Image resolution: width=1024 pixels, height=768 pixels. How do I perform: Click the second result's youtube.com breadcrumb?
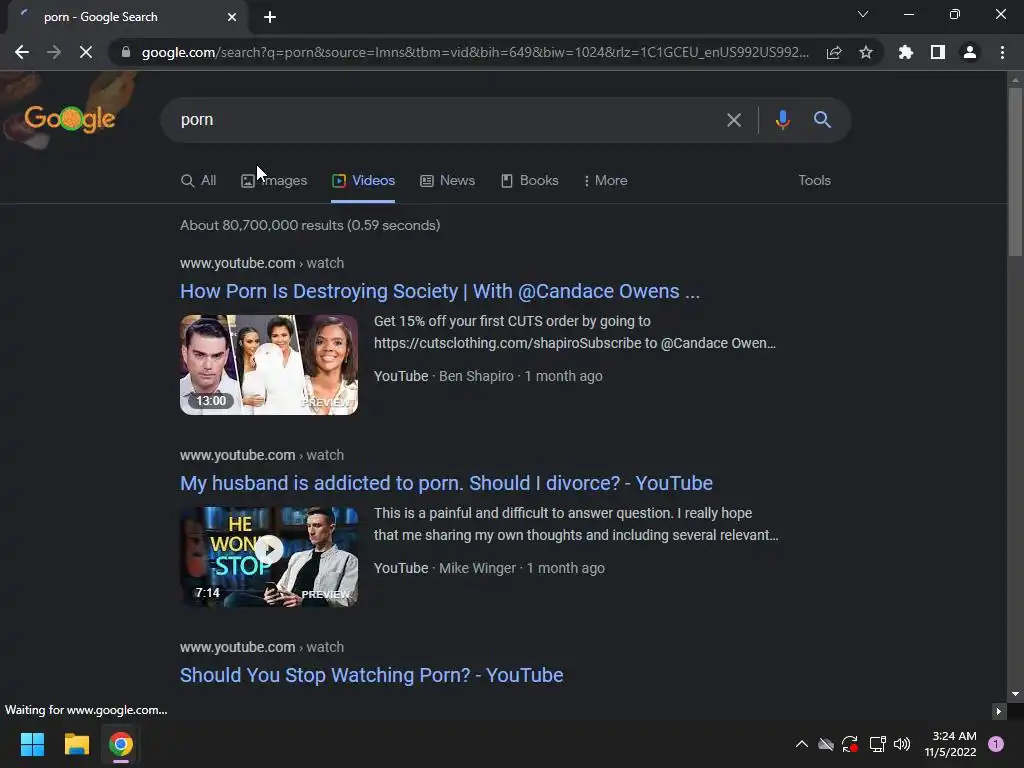[x=262, y=455]
